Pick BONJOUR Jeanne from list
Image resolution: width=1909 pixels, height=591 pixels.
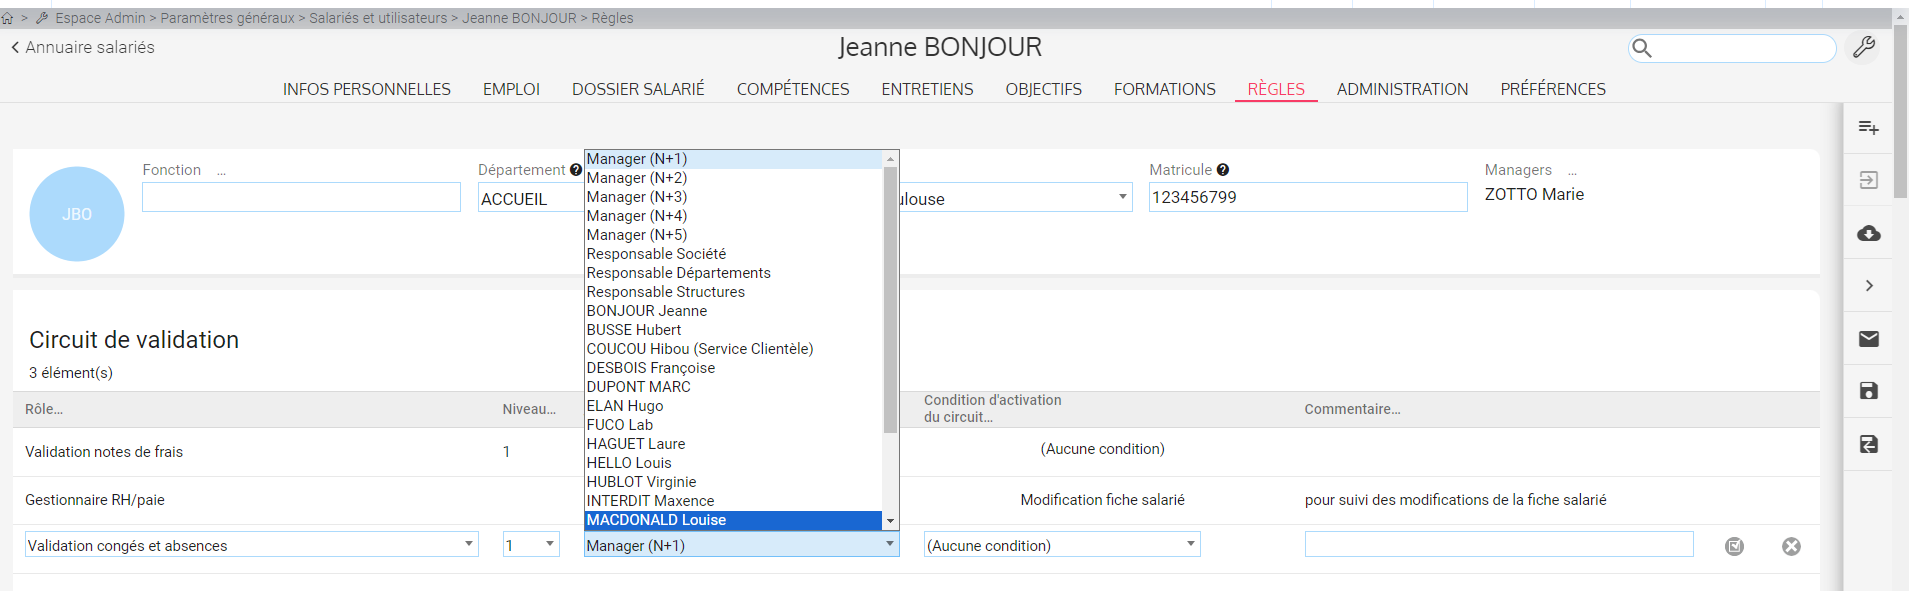point(733,311)
